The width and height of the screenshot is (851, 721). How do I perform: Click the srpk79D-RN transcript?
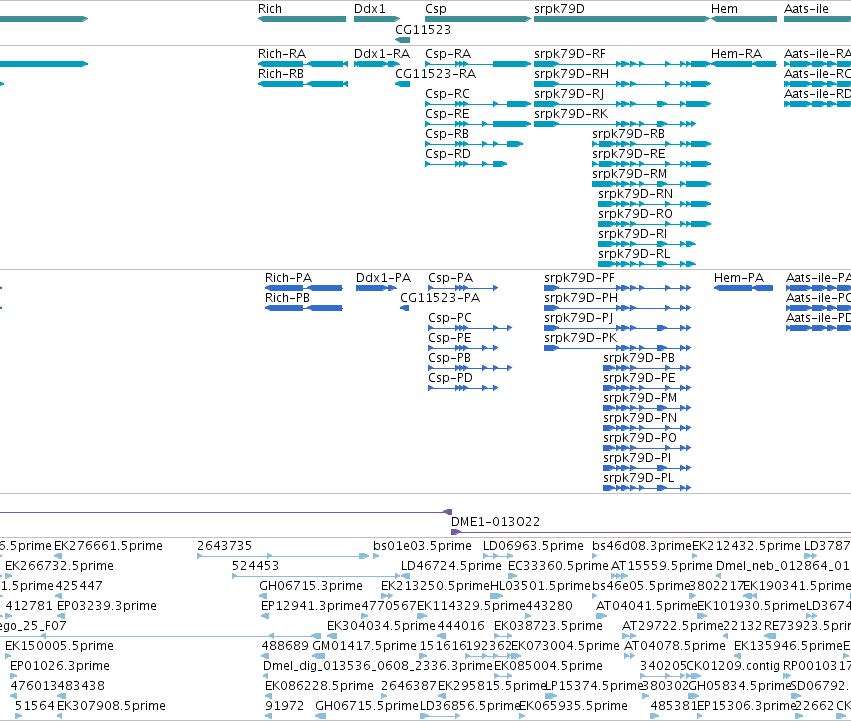(636, 194)
